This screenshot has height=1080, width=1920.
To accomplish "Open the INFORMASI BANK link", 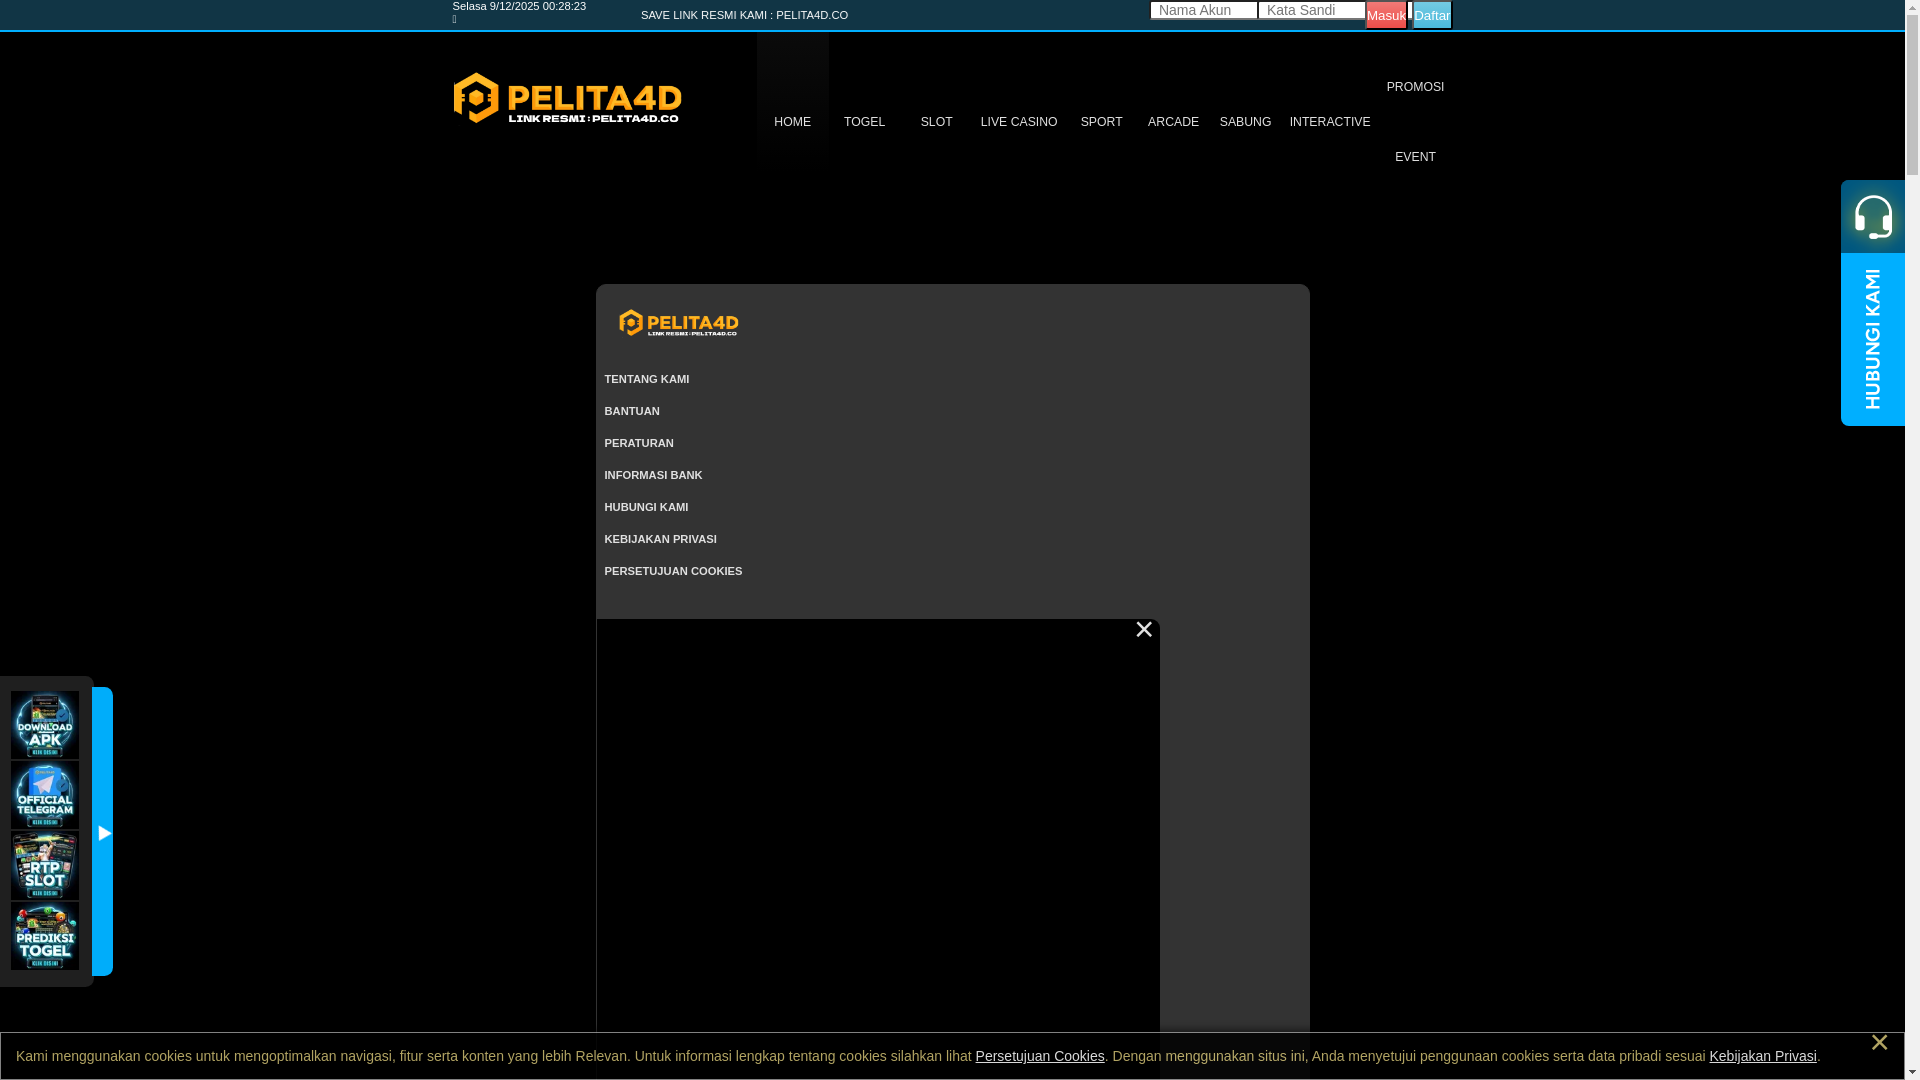I will tap(653, 475).
